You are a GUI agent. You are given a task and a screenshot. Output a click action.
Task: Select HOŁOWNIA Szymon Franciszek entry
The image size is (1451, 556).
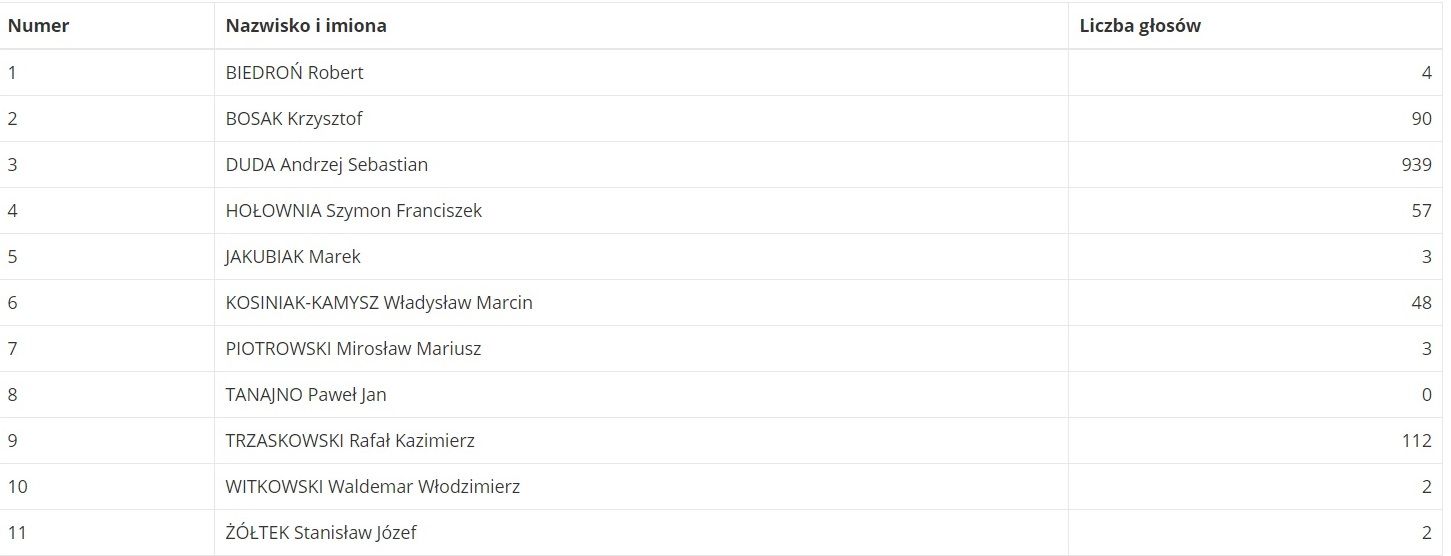click(354, 210)
